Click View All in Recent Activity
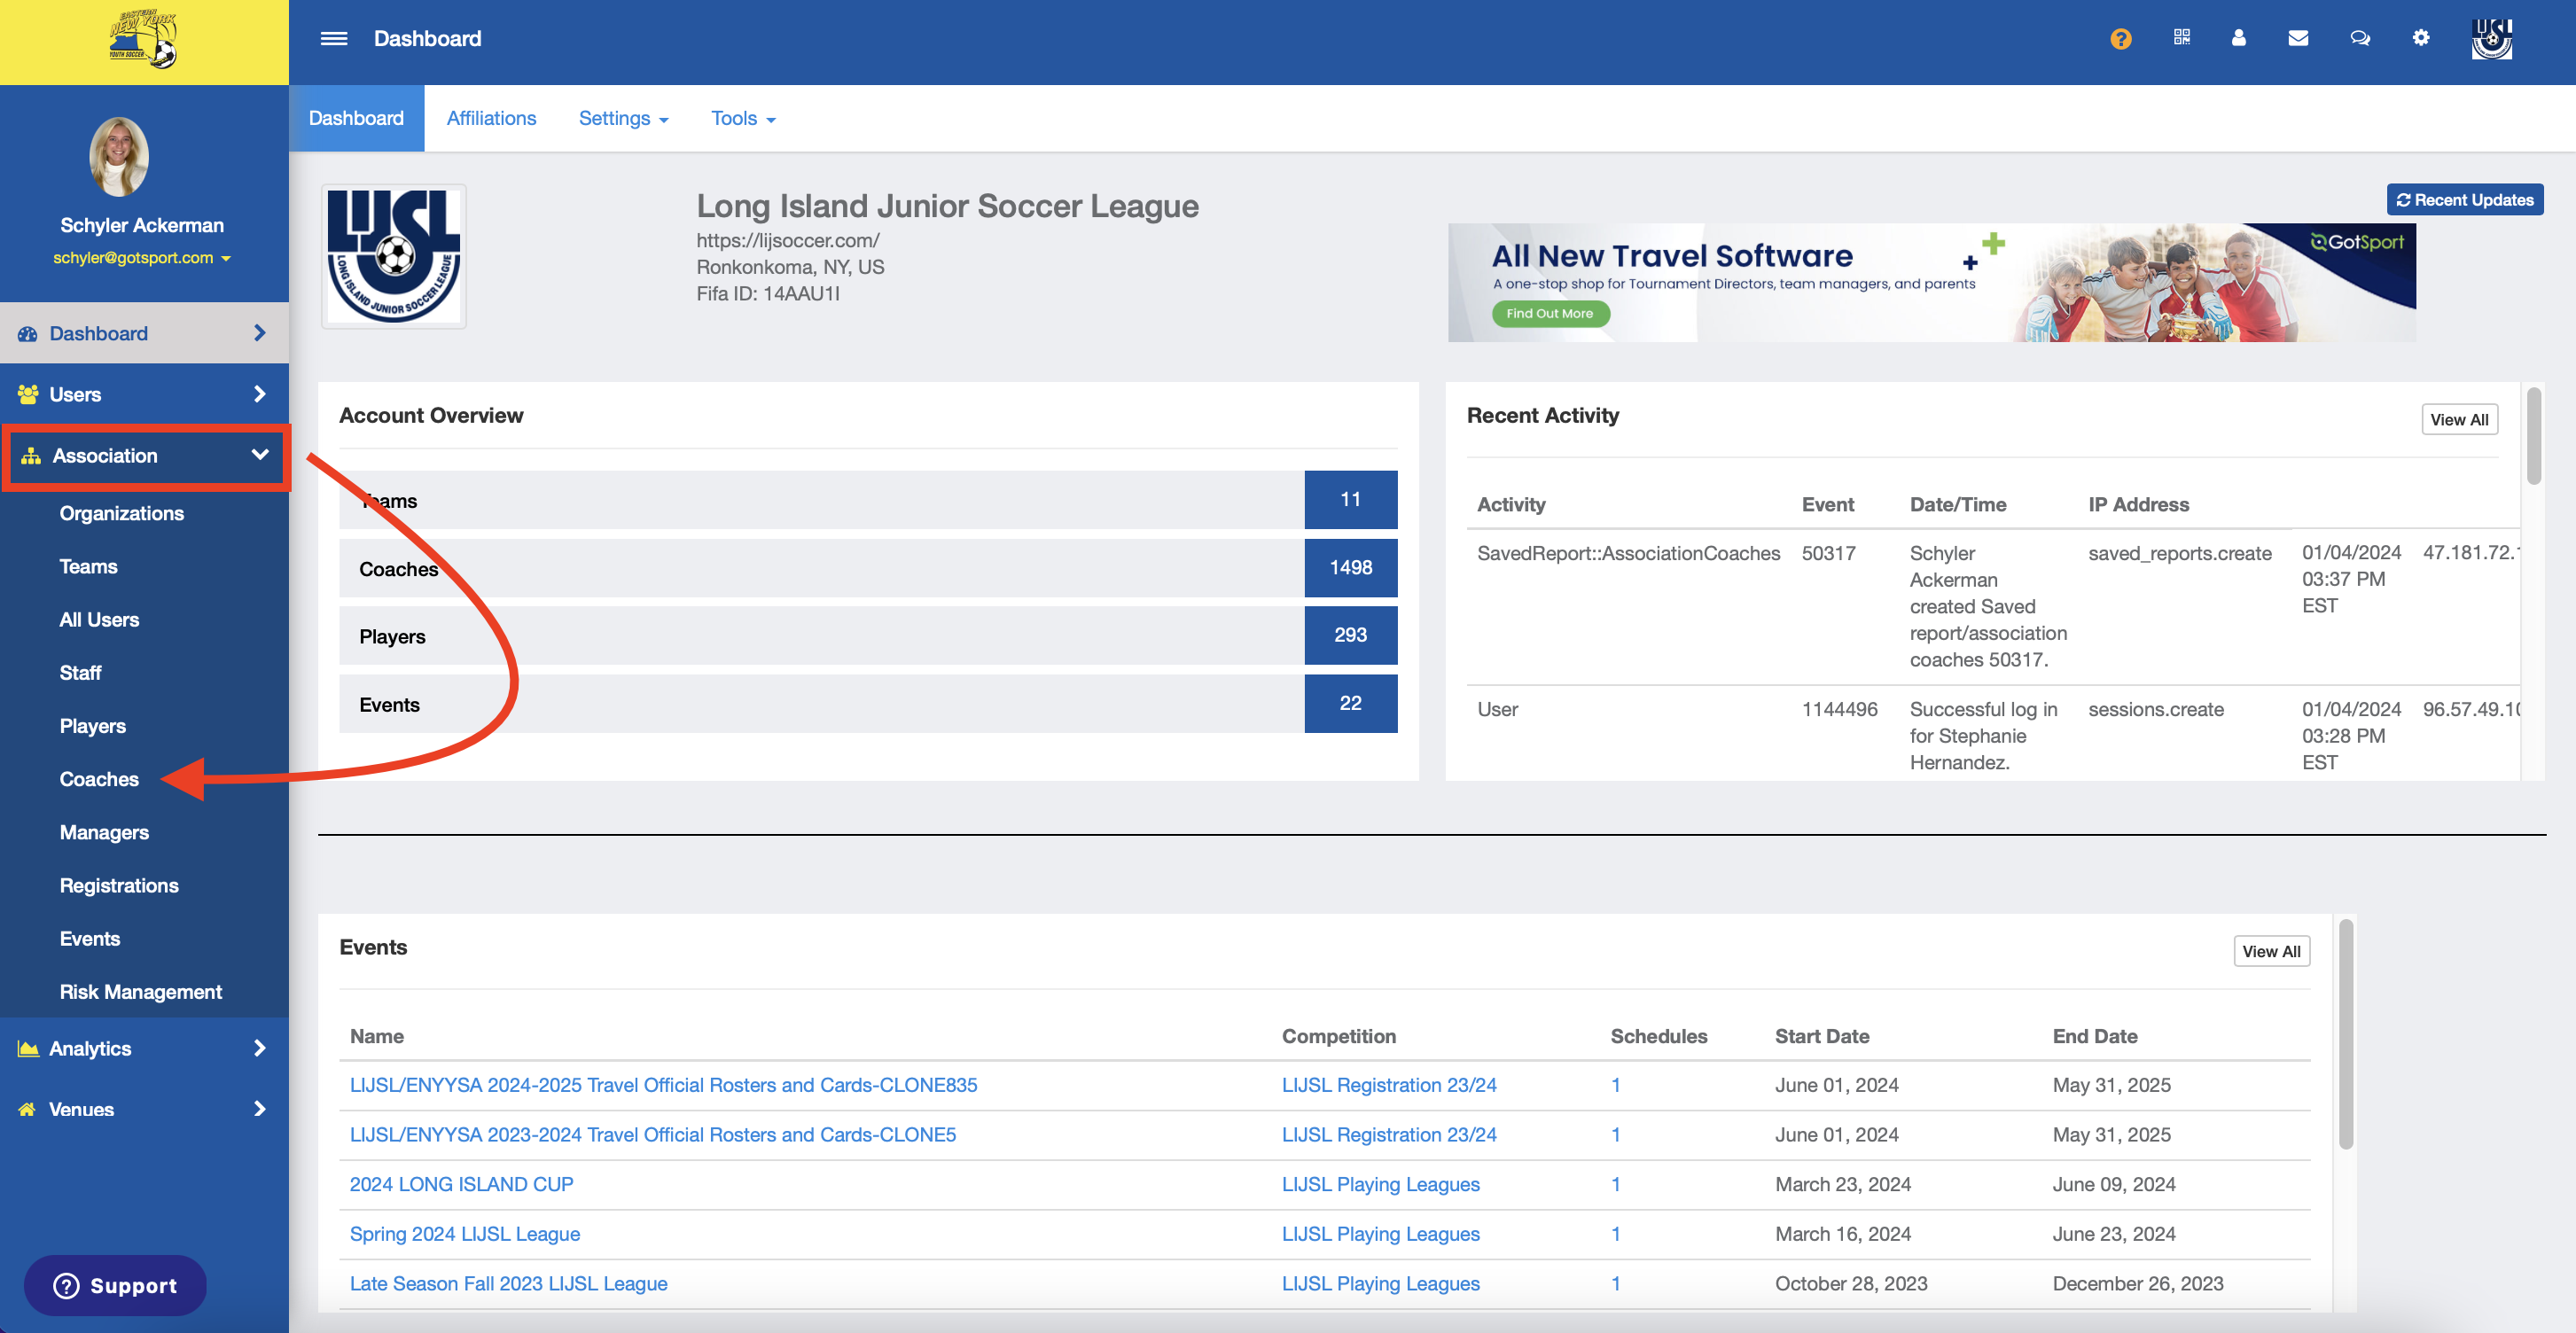2576x1333 pixels. pyautogui.click(x=2459, y=419)
